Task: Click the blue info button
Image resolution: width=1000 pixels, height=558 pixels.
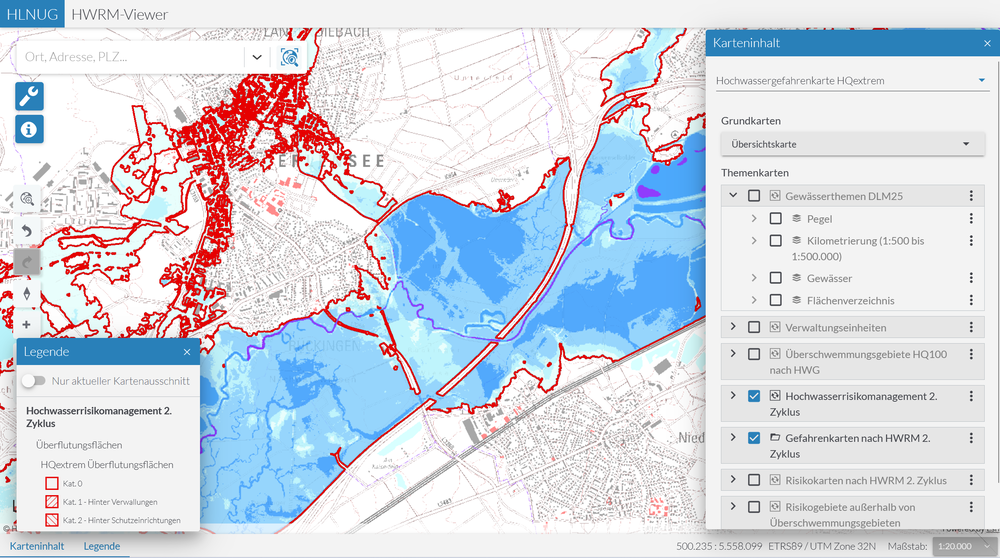Action: pyautogui.click(x=29, y=129)
